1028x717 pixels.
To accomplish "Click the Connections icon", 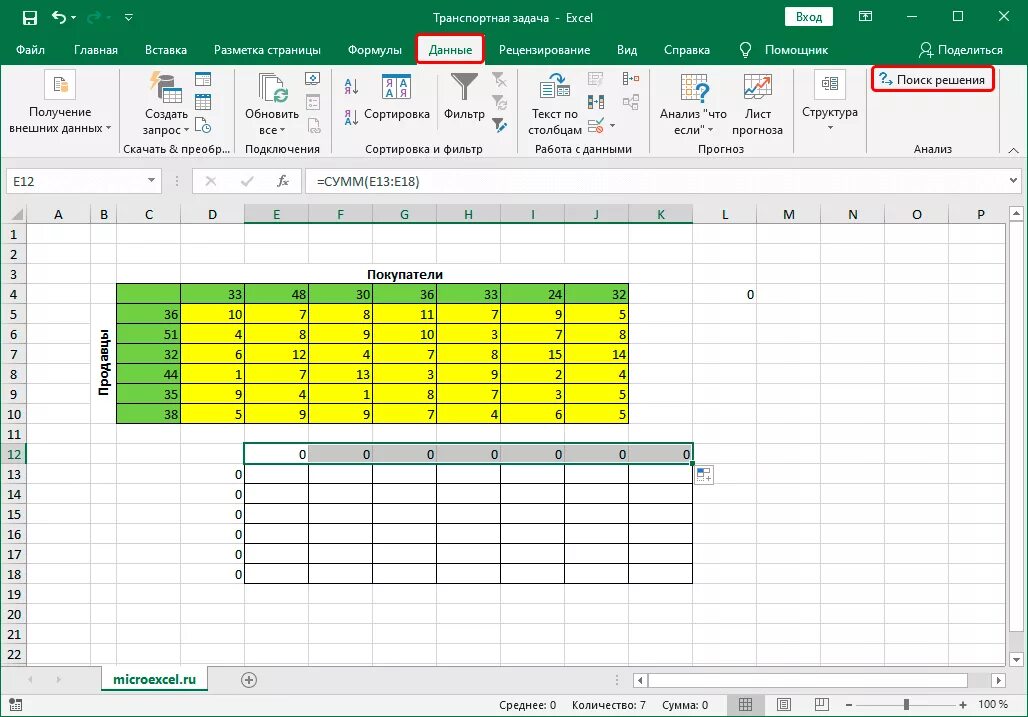I will coord(313,79).
